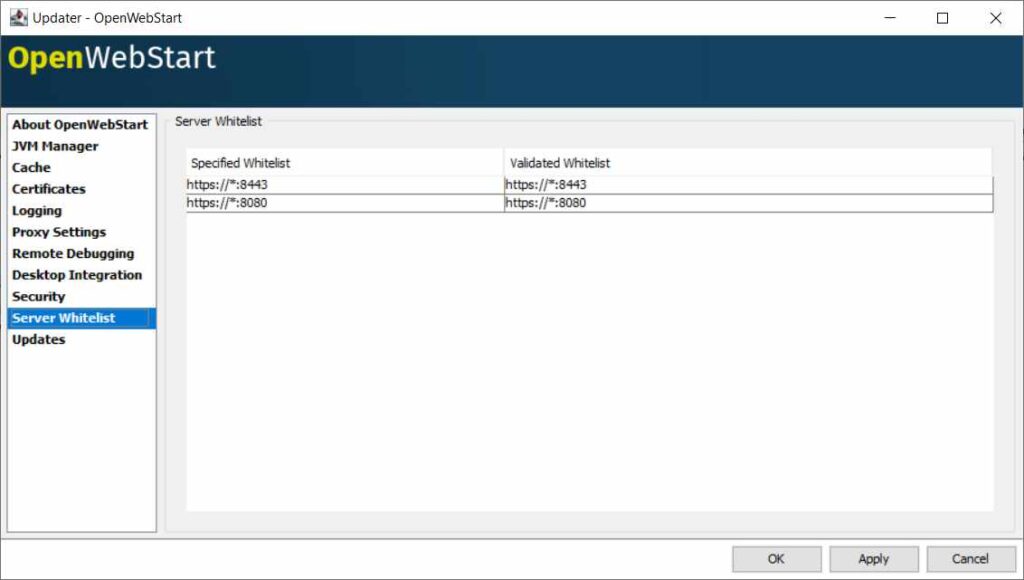Show the Logging settings
The height and width of the screenshot is (580, 1024).
point(82,211)
